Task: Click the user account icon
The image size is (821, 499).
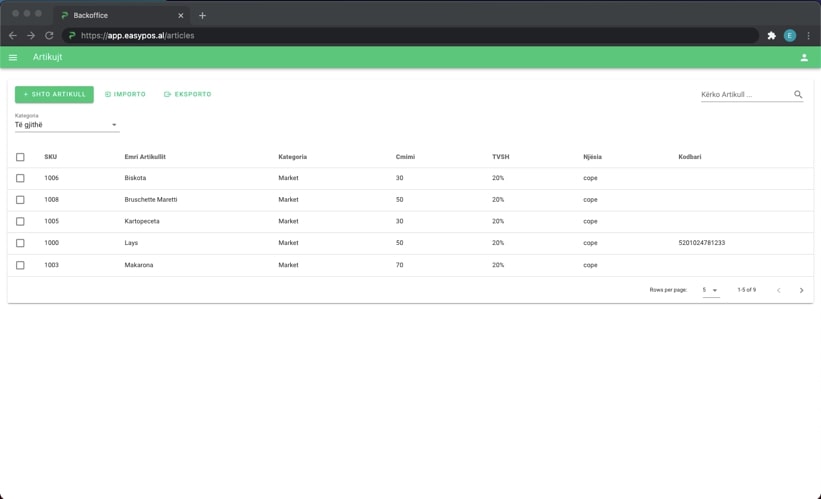Action: click(804, 58)
